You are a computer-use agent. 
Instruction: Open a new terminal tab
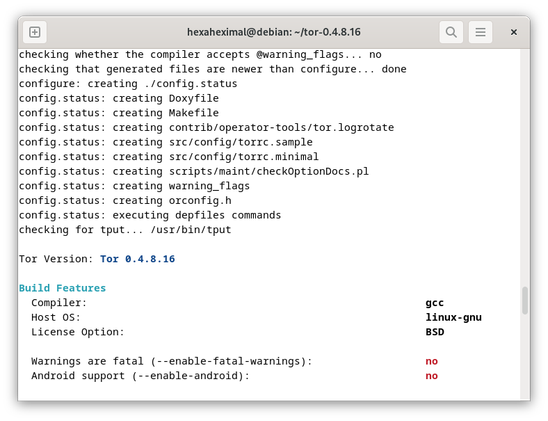pos(35,32)
